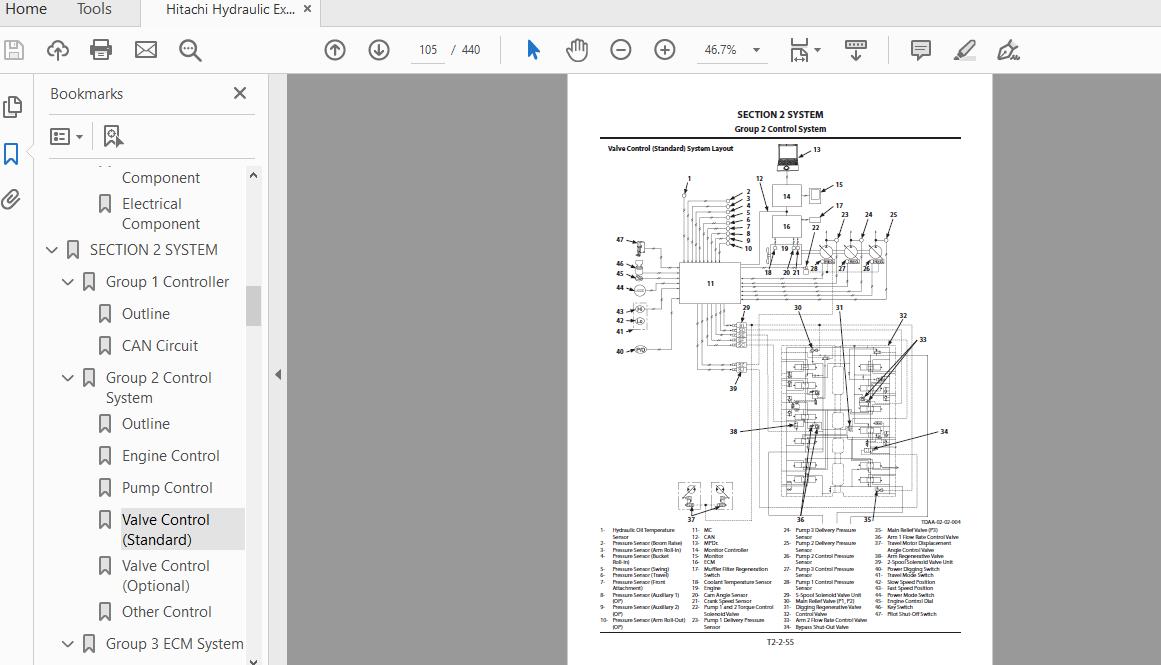Email the PDF as attachment

click(x=144, y=48)
